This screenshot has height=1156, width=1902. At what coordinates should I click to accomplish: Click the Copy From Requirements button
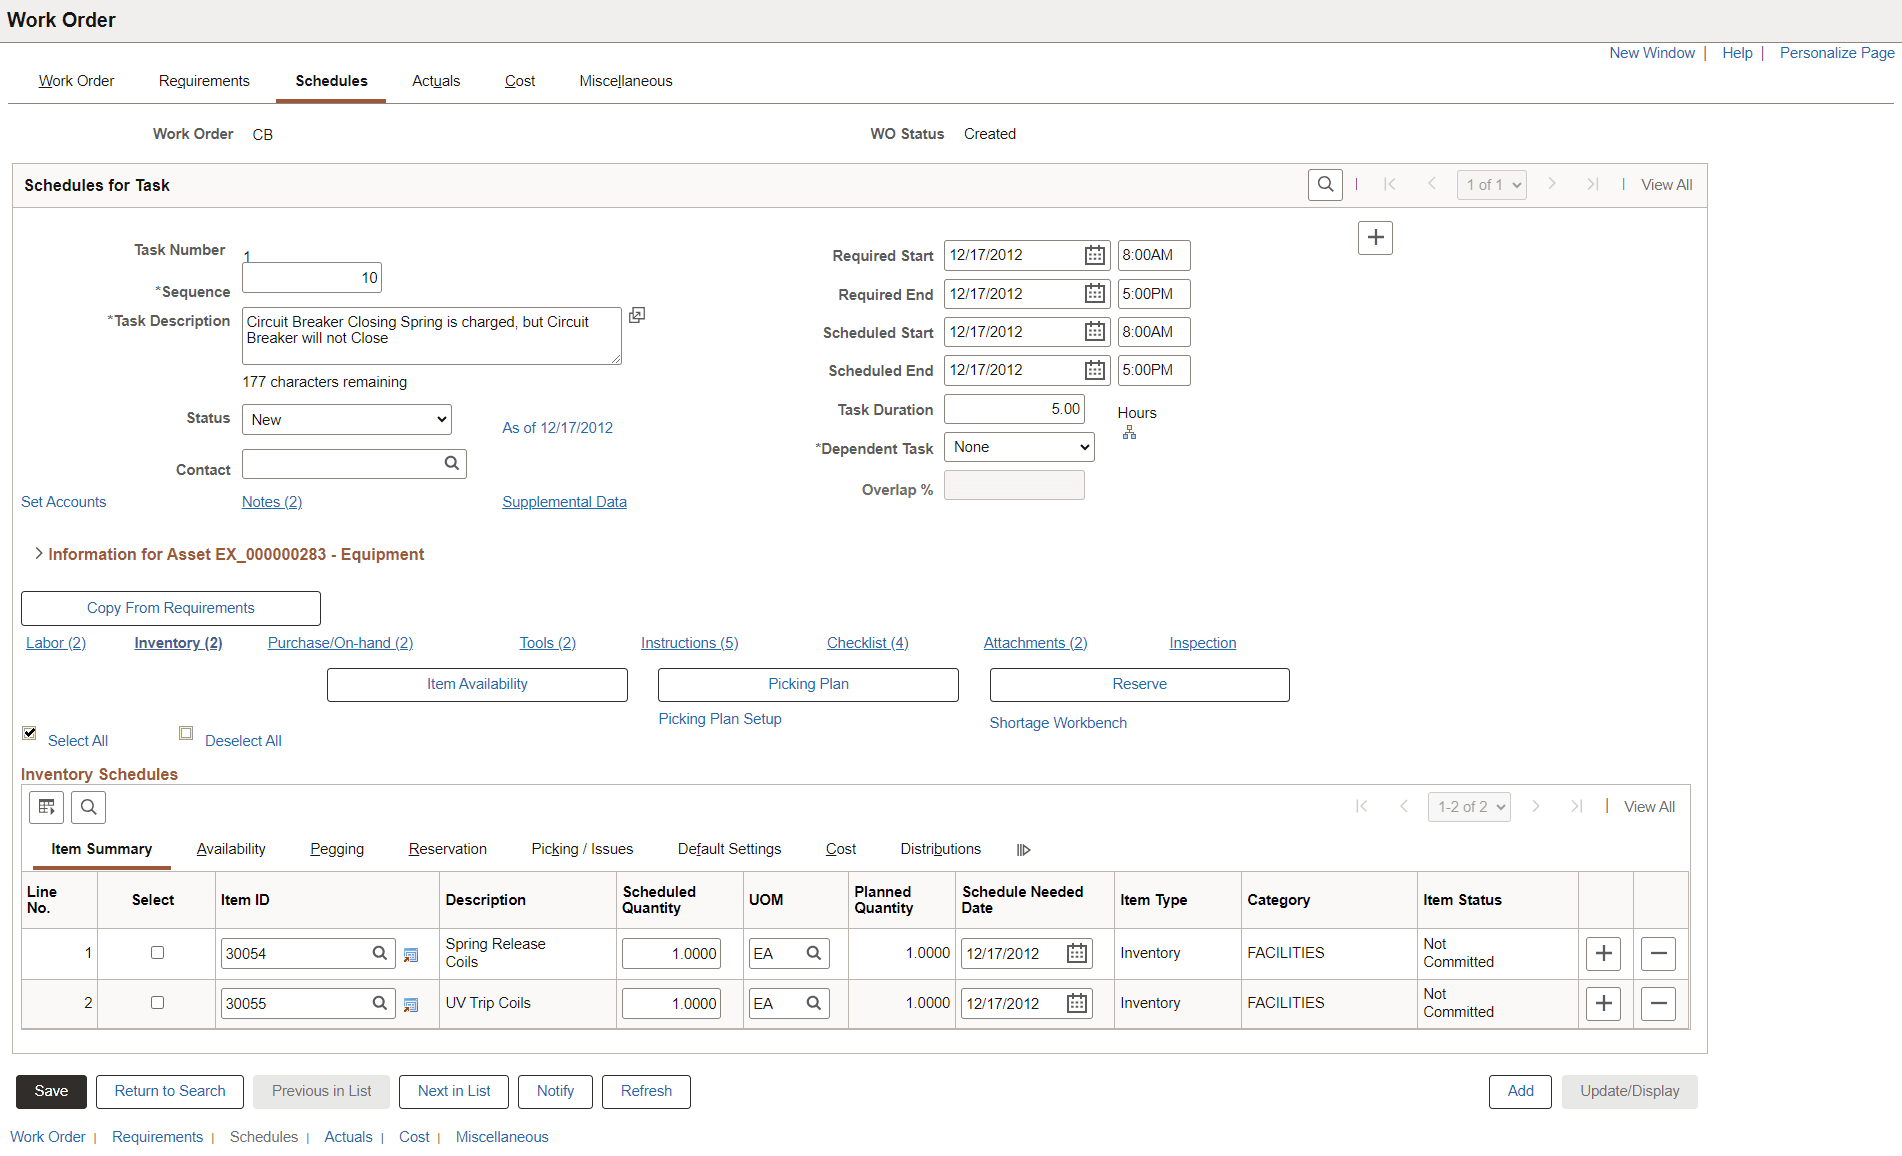[x=170, y=607]
